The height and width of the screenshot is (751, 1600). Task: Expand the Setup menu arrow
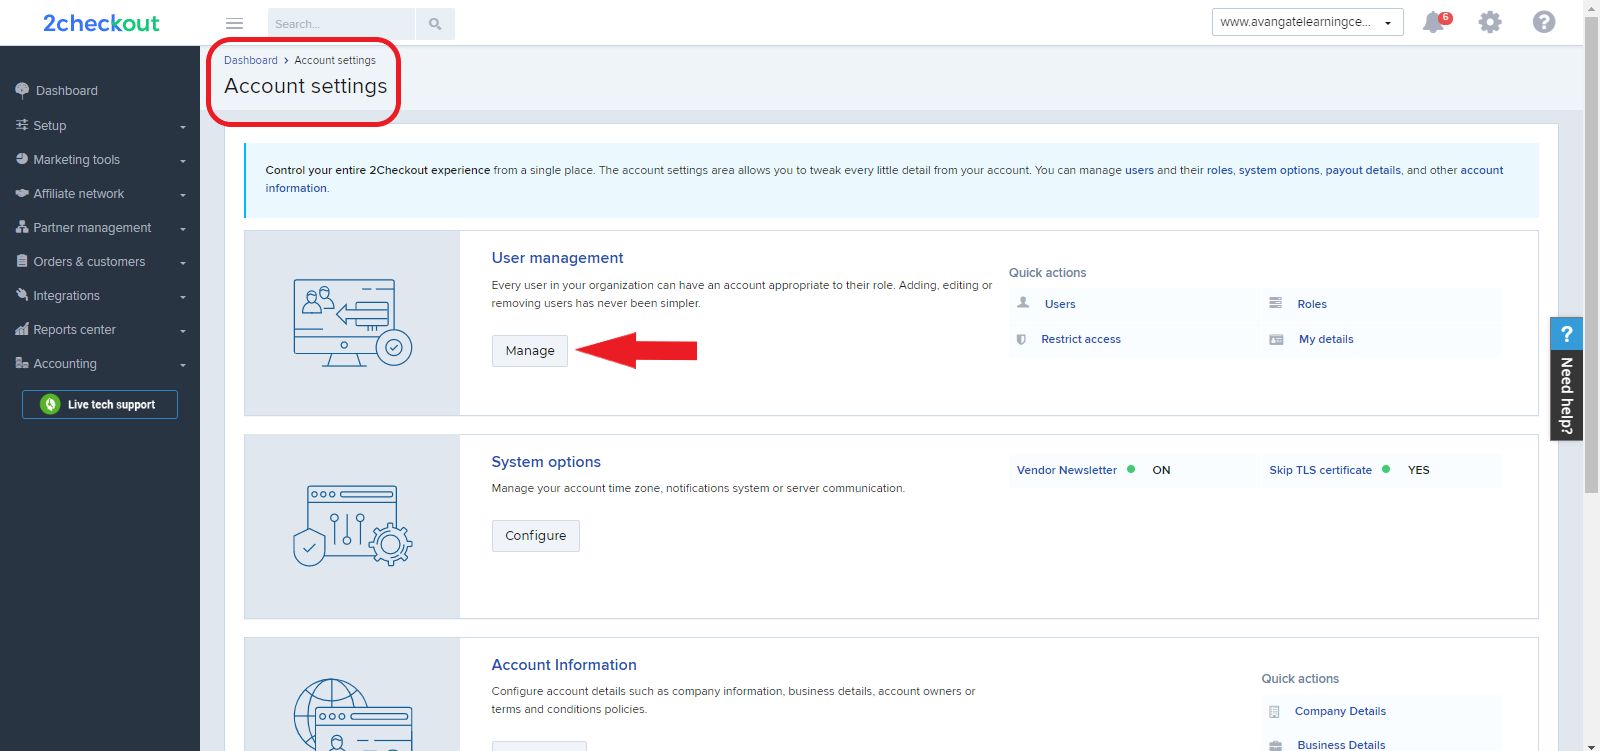[x=183, y=127]
